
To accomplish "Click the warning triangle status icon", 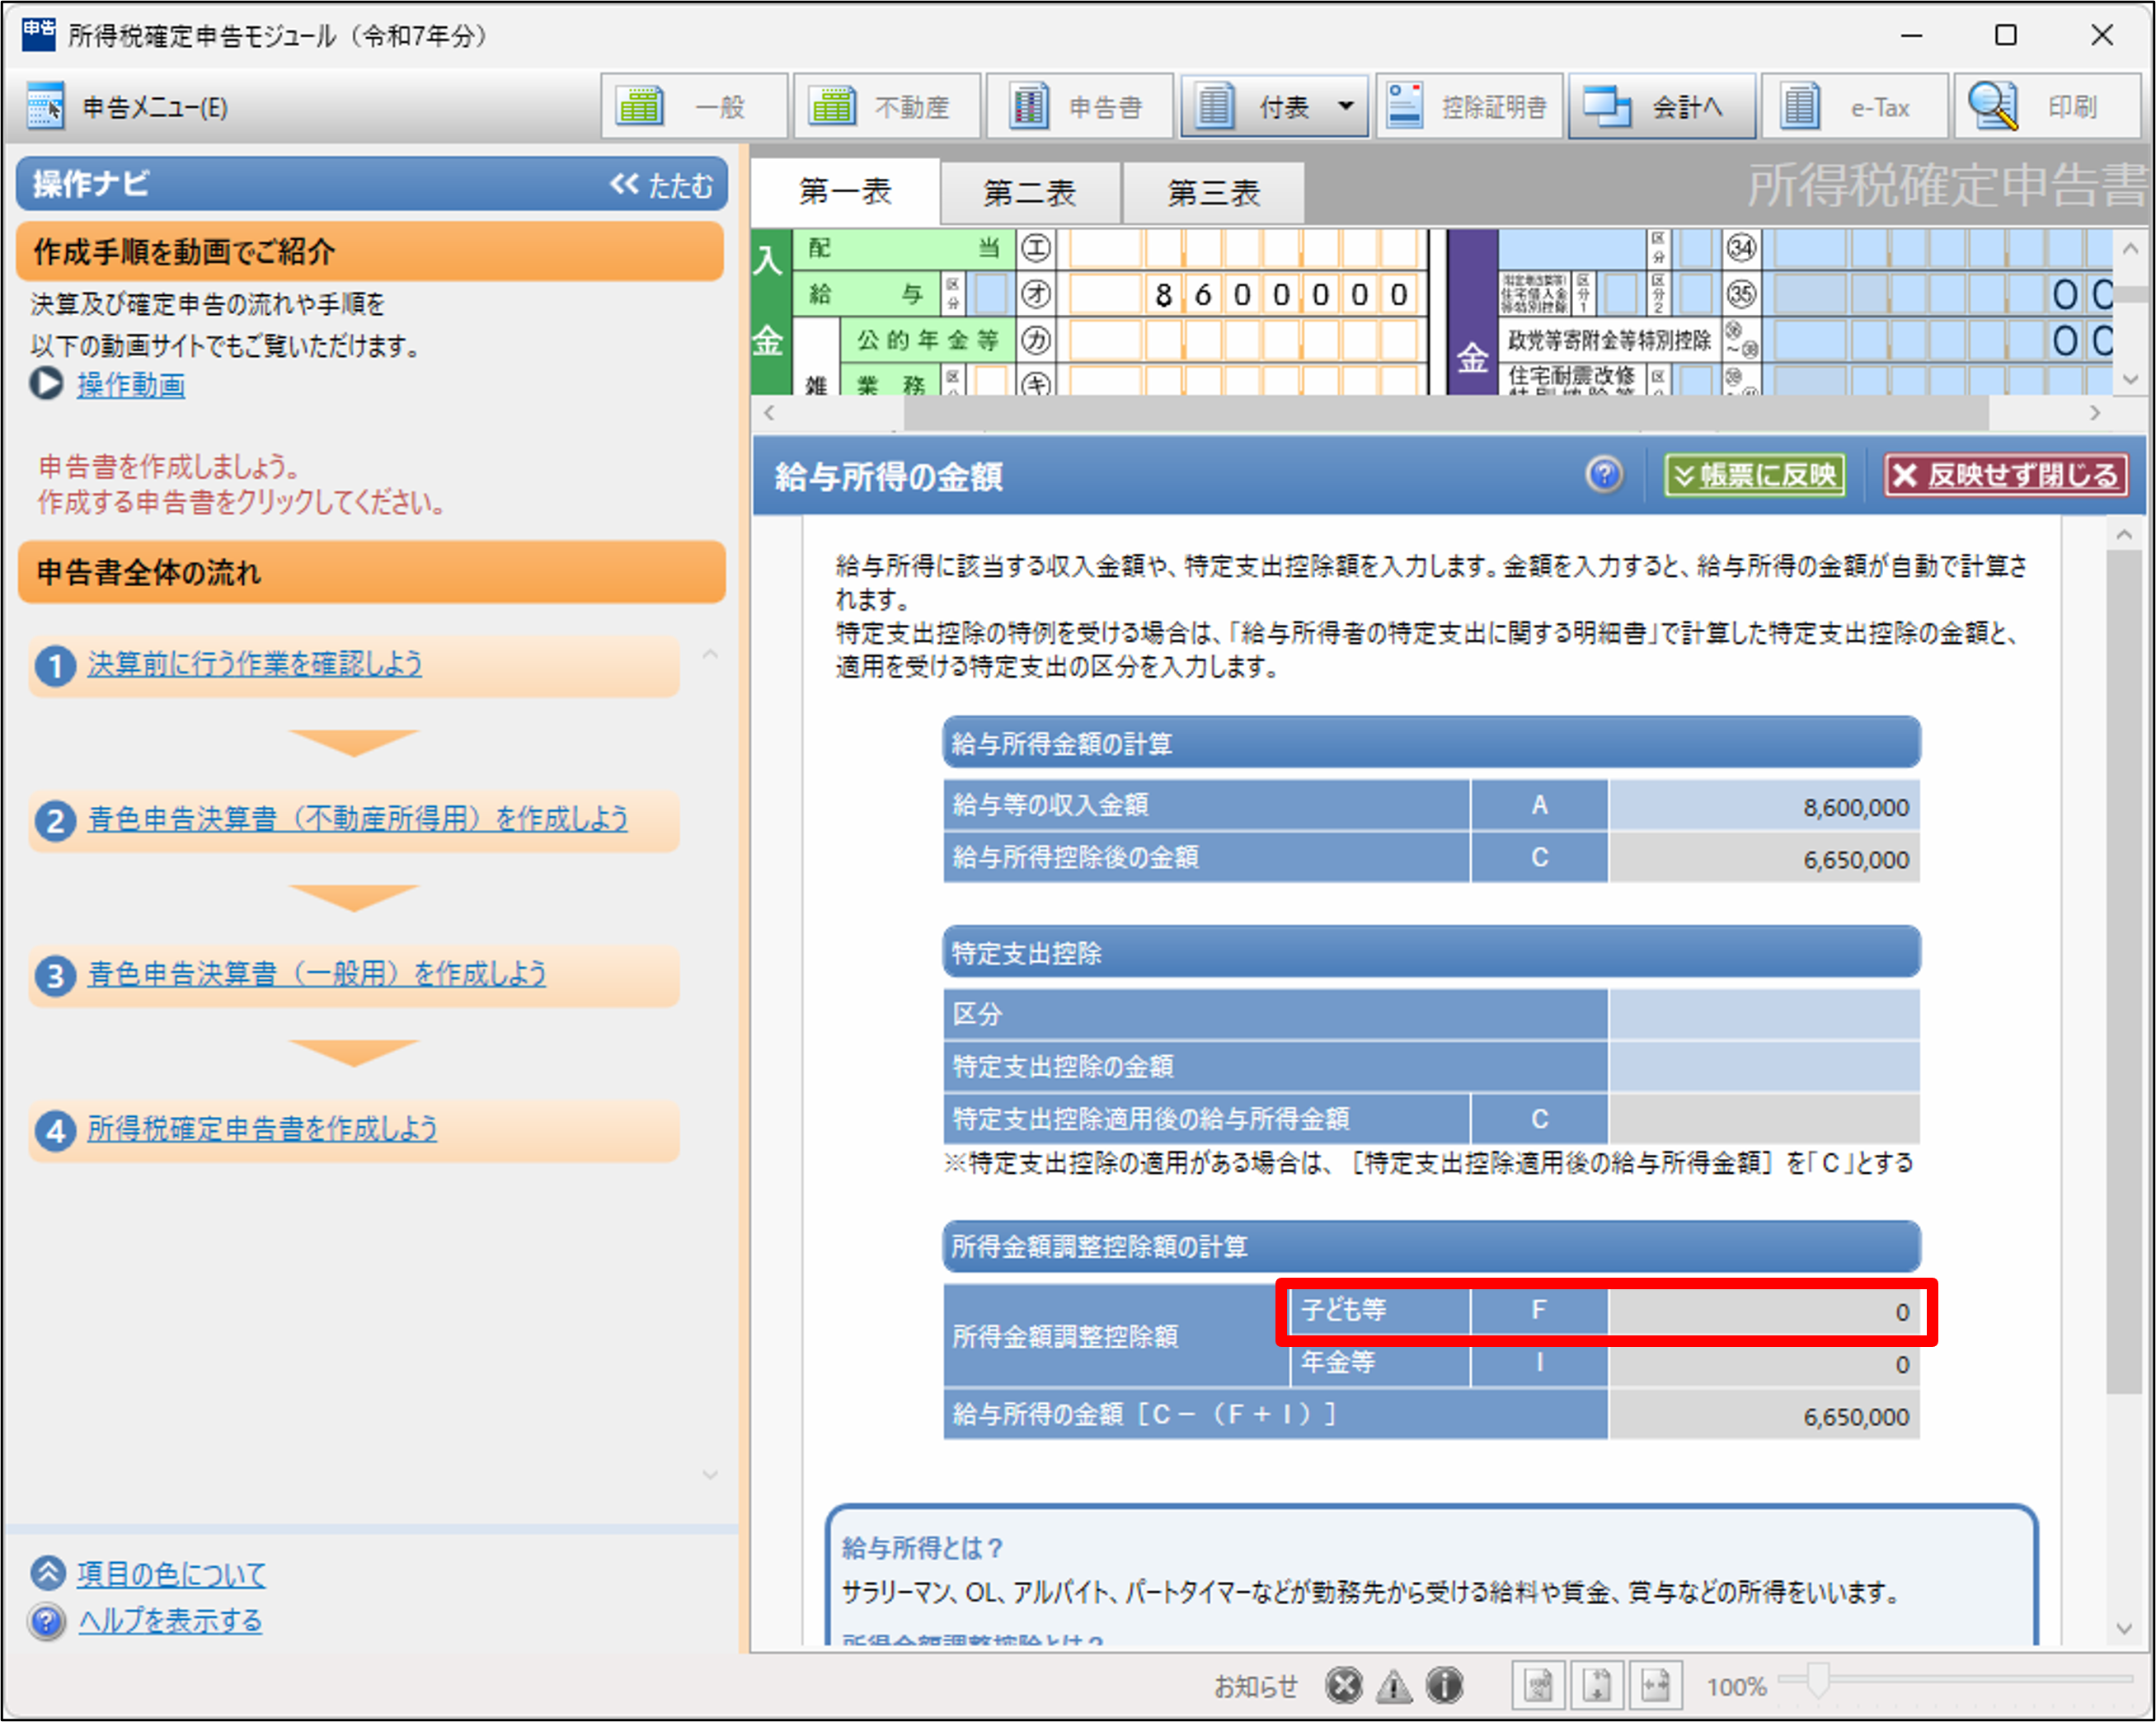I will pos(1393,1686).
